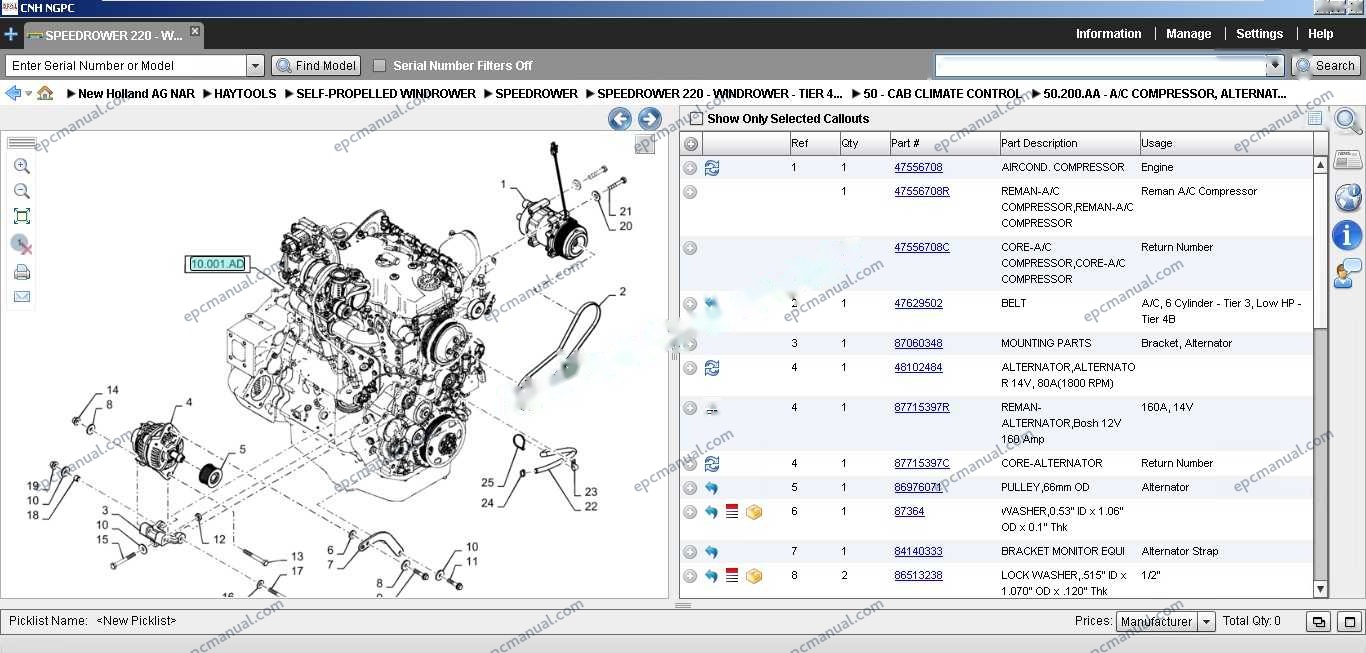Viewport: 1366px width, 653px height.
Task: Add a new tab with plus icon
Action: click(x=11, y=34)
